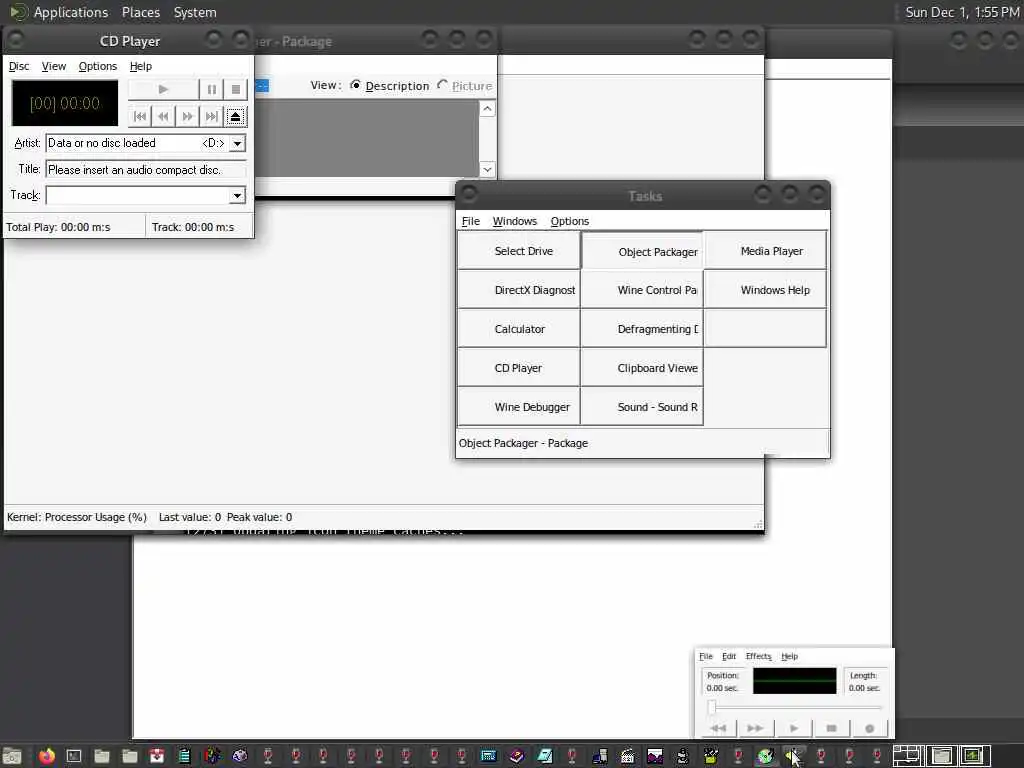Click the CD Player time display
The height and width of the screenshot is (768, 1024).
pos(65,103)
